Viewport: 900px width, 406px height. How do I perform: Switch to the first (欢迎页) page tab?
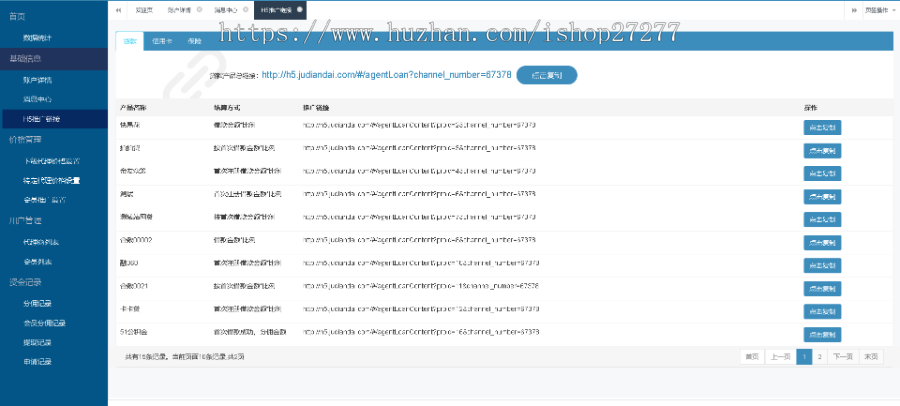click(144, 10)
